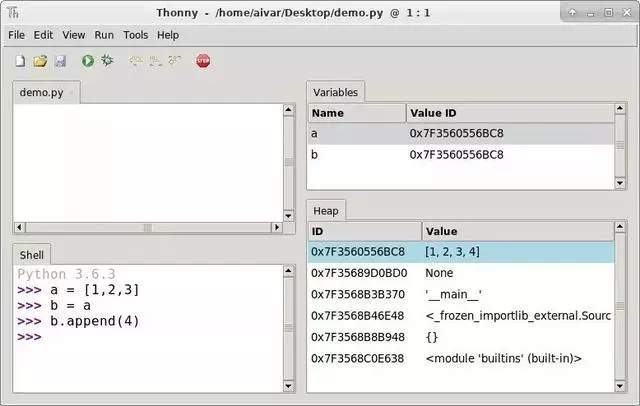Click the New file icon
This screenshot has width=640, height=406.
point(20,61)
